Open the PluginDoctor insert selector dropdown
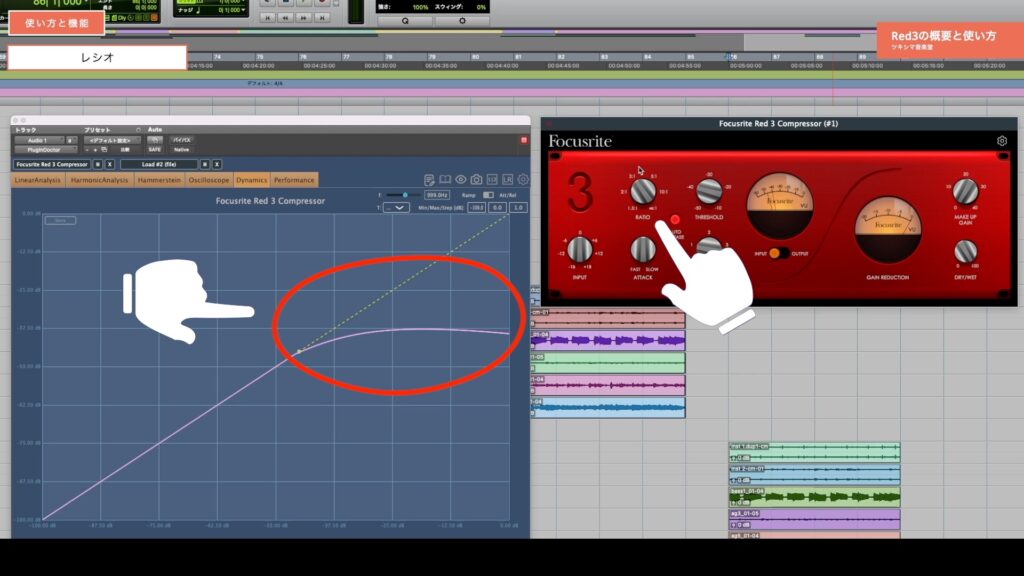This screenshot has height=576, width=1024. click(46, 150)
